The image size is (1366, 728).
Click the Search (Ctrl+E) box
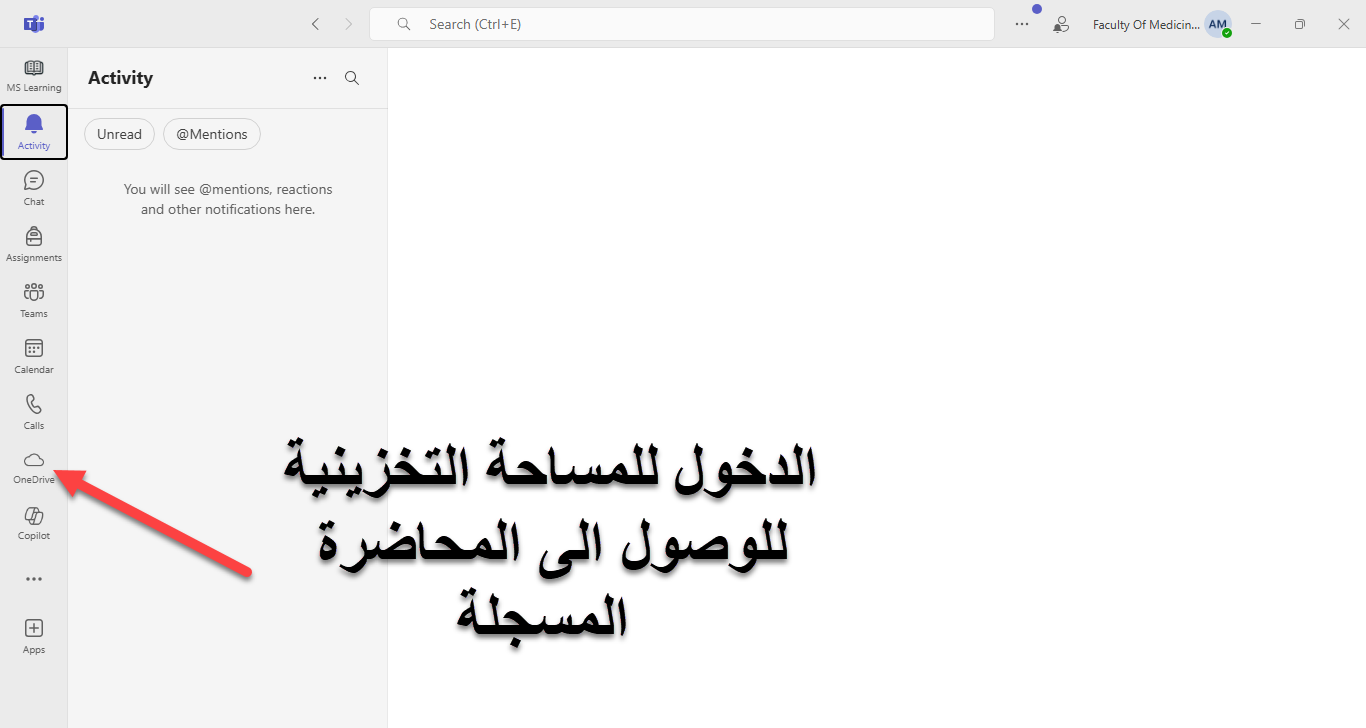pos(681,24)
